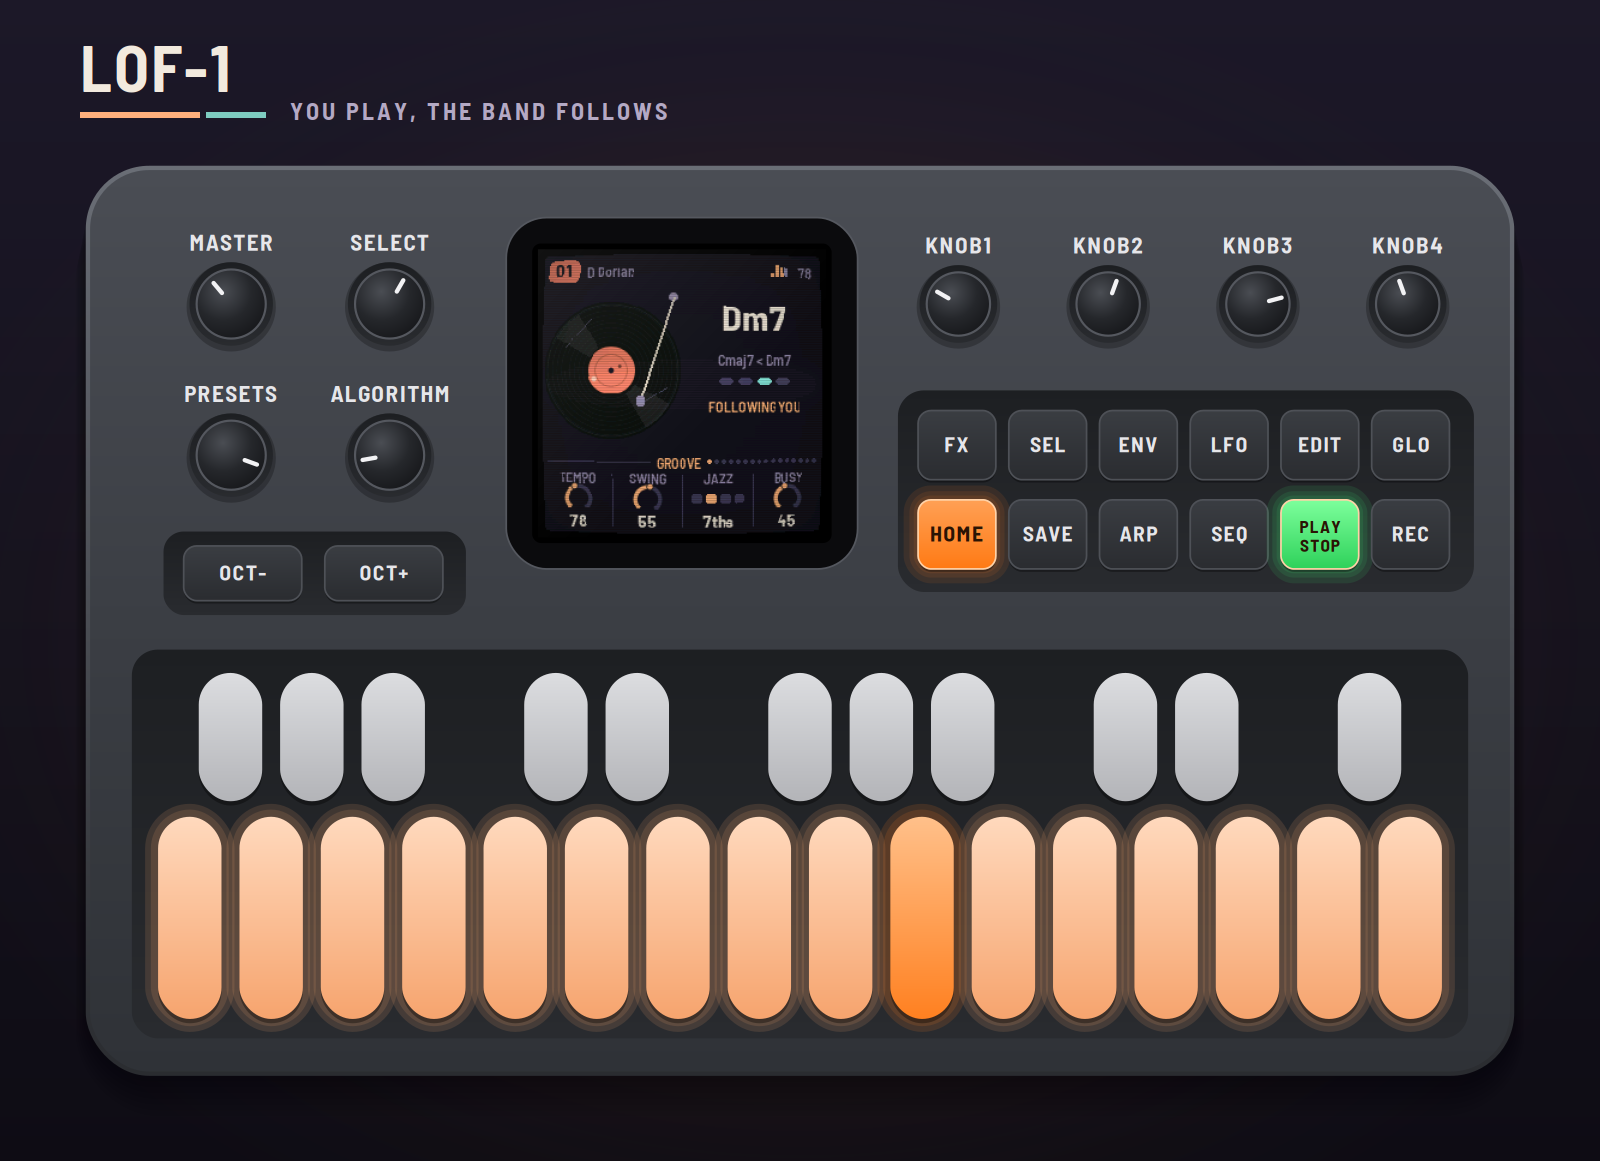Click the large Dm7 chord name
The image size is (1600, 1161).
754,319
